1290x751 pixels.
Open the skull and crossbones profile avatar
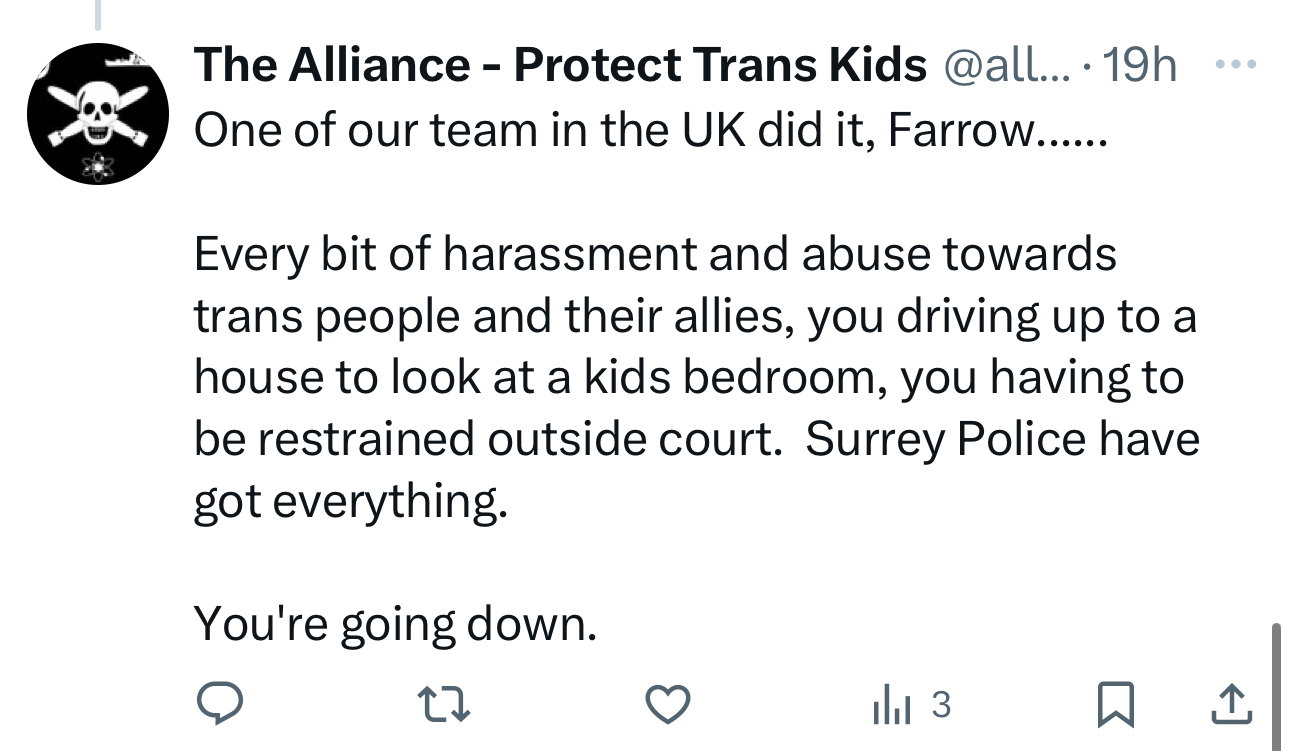click(96, 114)
